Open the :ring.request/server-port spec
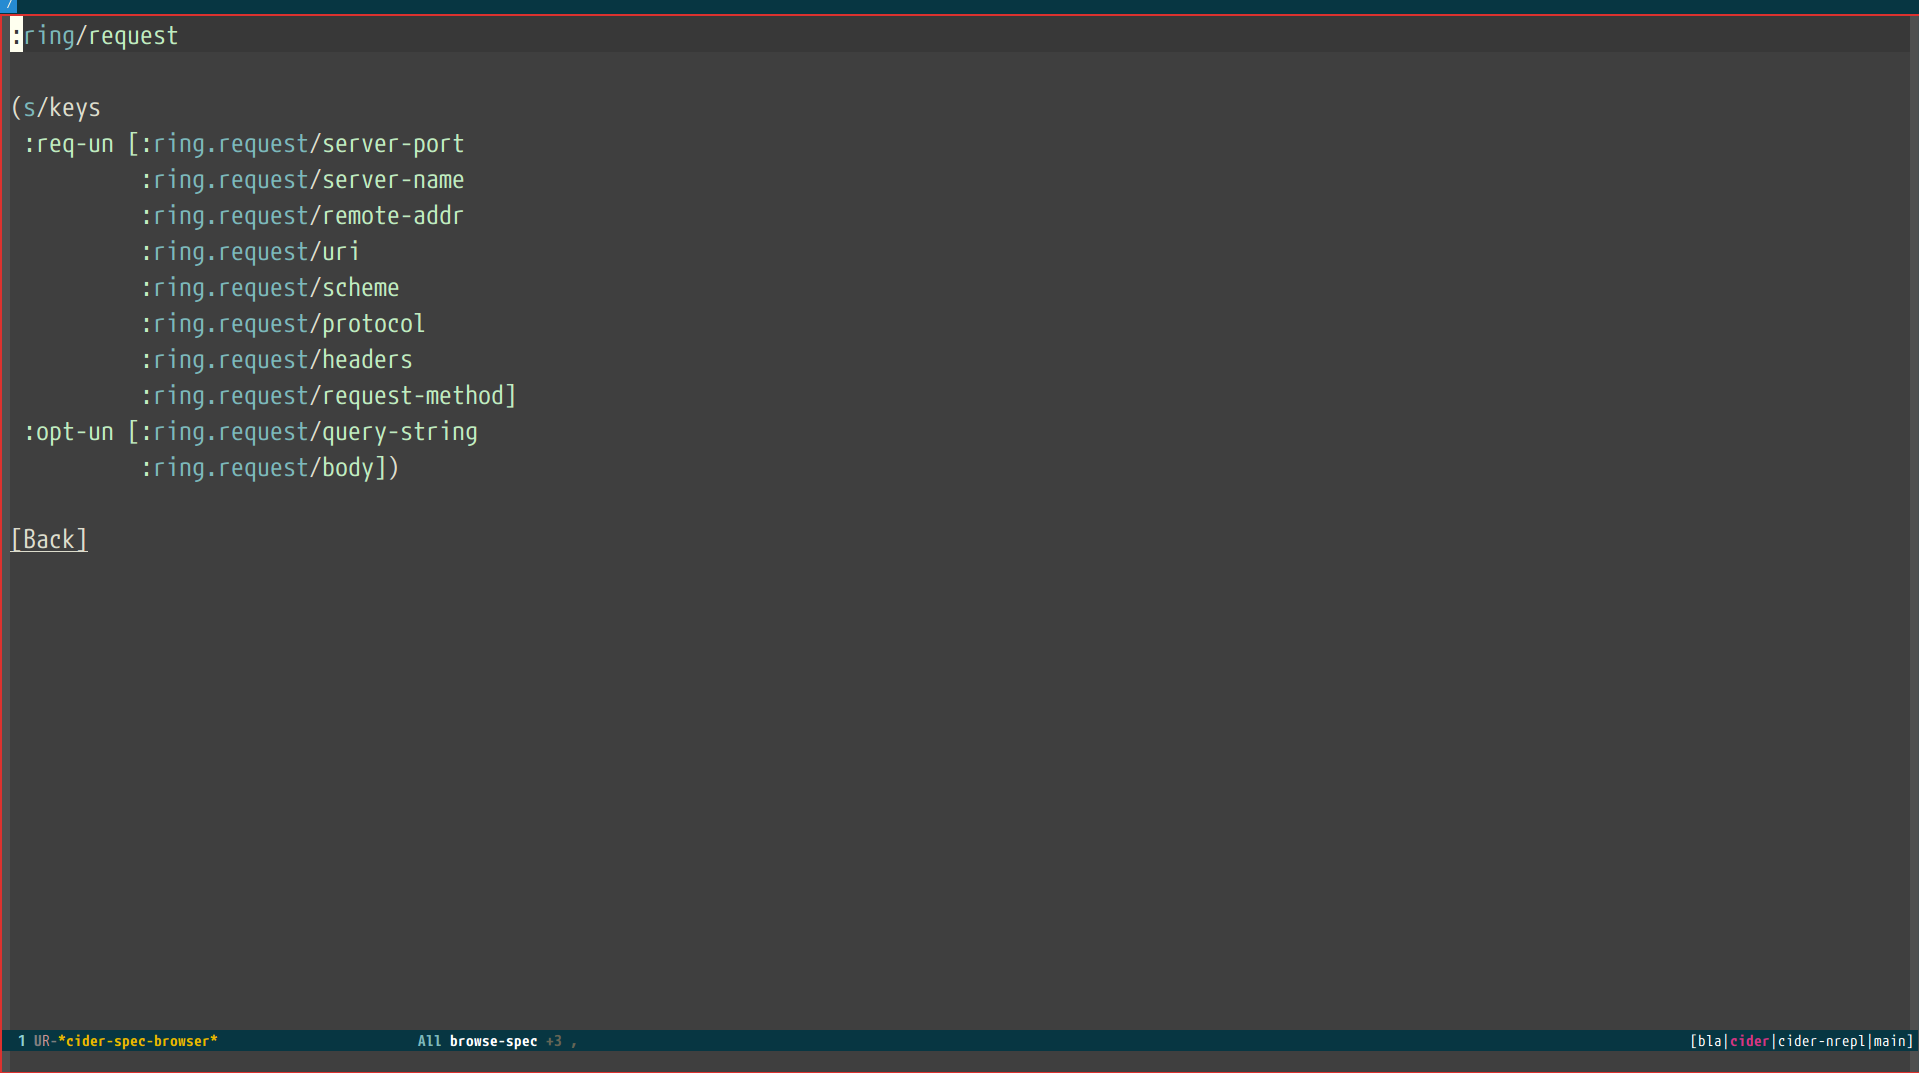This screenshot has width=1919, height=1073. [x=302, y=144]
